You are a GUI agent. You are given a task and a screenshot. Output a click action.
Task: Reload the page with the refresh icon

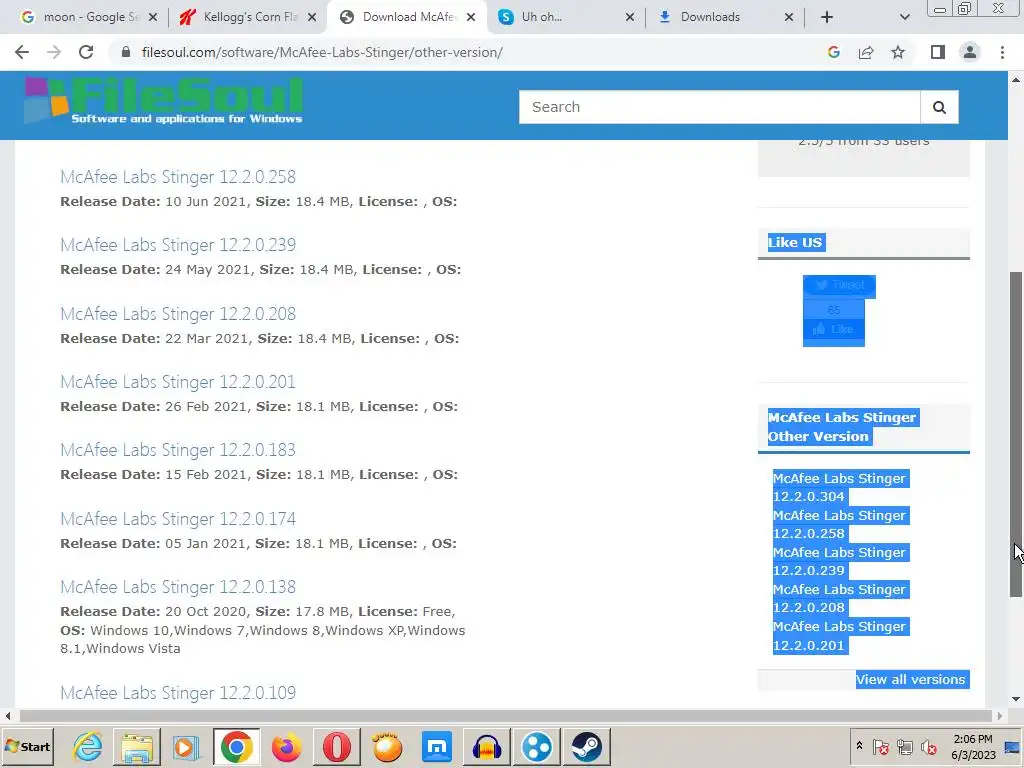tap(86, 52)
